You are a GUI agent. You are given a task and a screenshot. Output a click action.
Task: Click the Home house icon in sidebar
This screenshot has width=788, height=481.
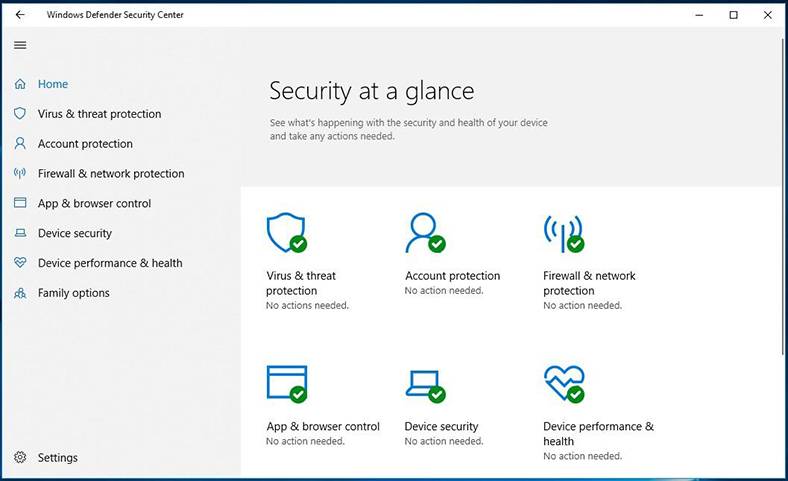(x=20, y=84)
